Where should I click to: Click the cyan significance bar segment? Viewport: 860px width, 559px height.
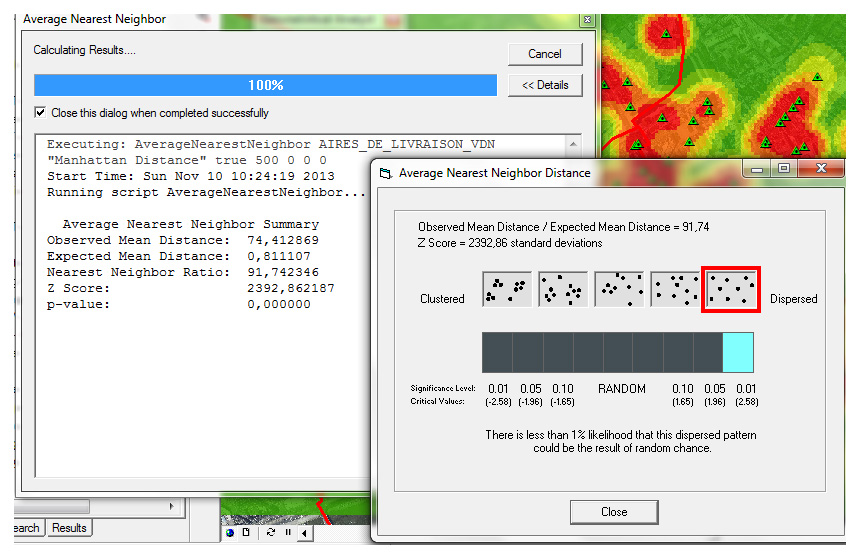coord(738,353)
